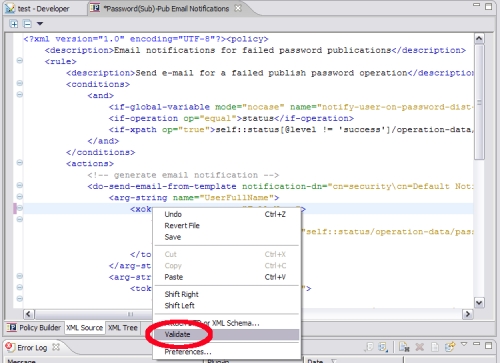Collapse the rule element fold marker
This screenshot has width=500, height=363.
[x=20, y=61]
